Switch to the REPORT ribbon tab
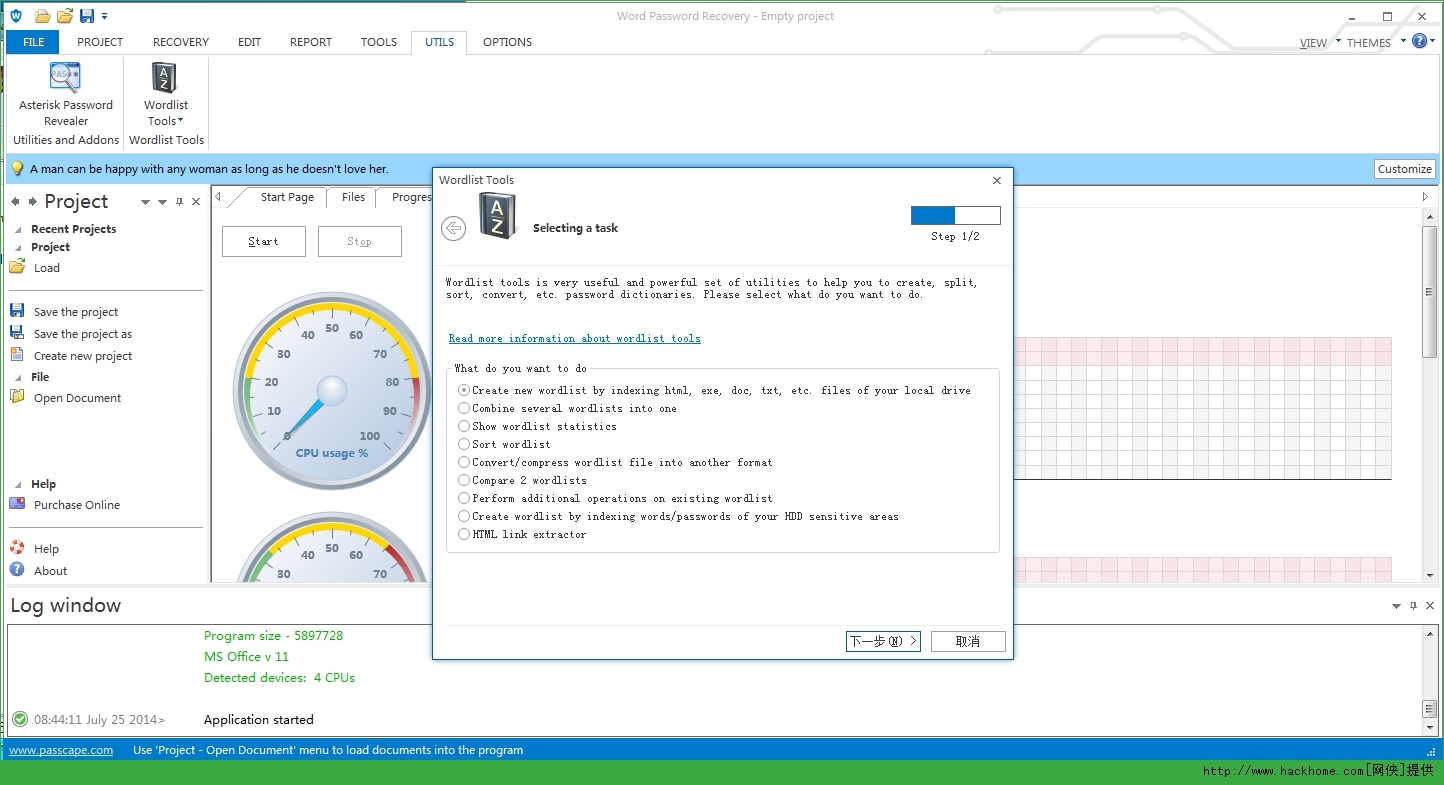 pos(311,42)
